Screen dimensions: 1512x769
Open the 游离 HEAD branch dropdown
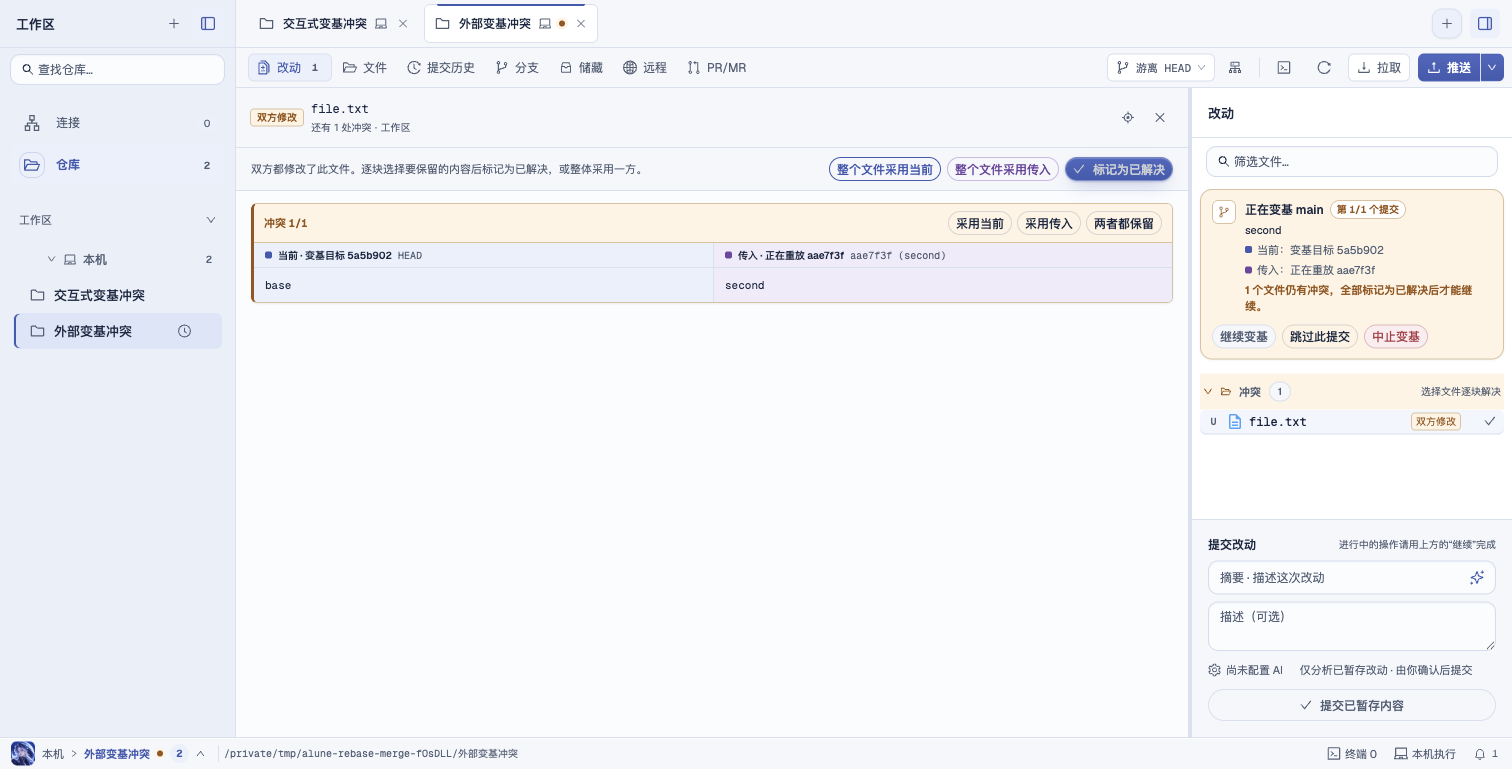coord(1161,67)
